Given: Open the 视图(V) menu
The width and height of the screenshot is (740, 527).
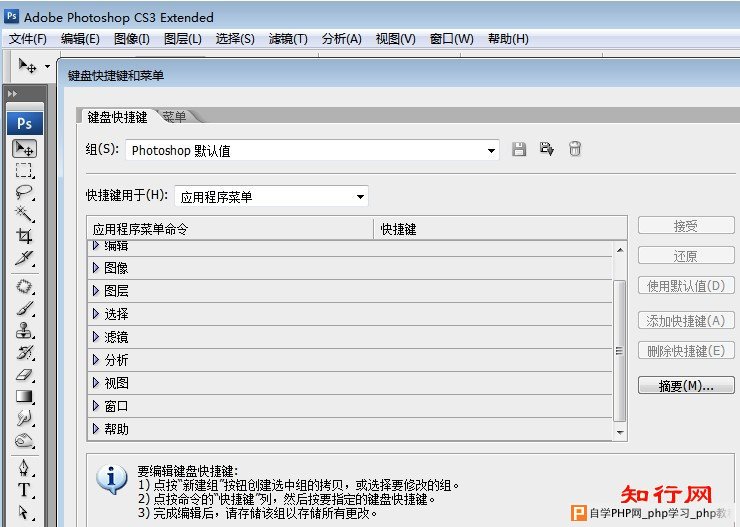Looking at the screenshot, I should click(395, 39).
